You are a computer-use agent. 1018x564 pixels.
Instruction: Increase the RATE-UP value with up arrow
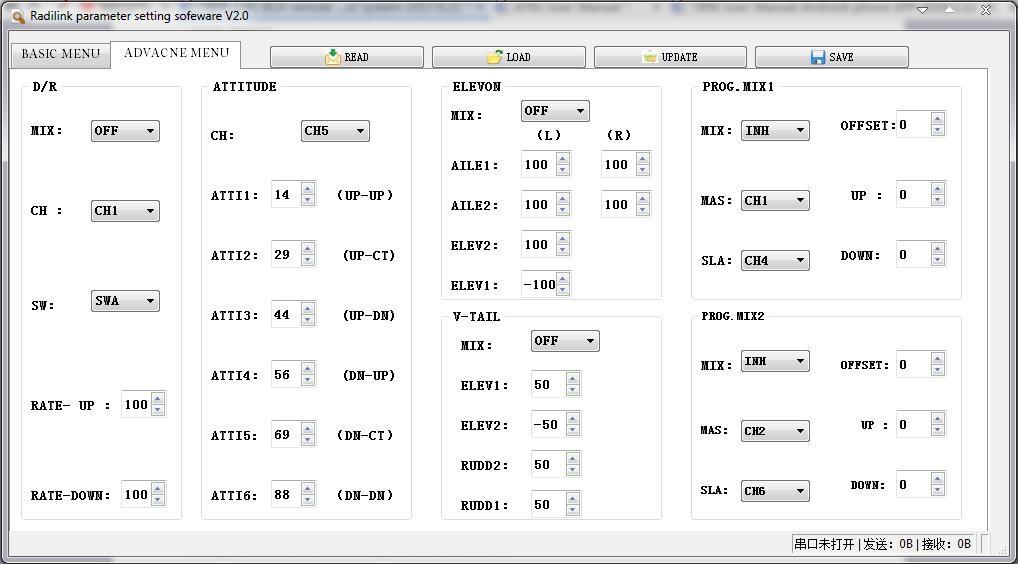[x=158, y=399]
